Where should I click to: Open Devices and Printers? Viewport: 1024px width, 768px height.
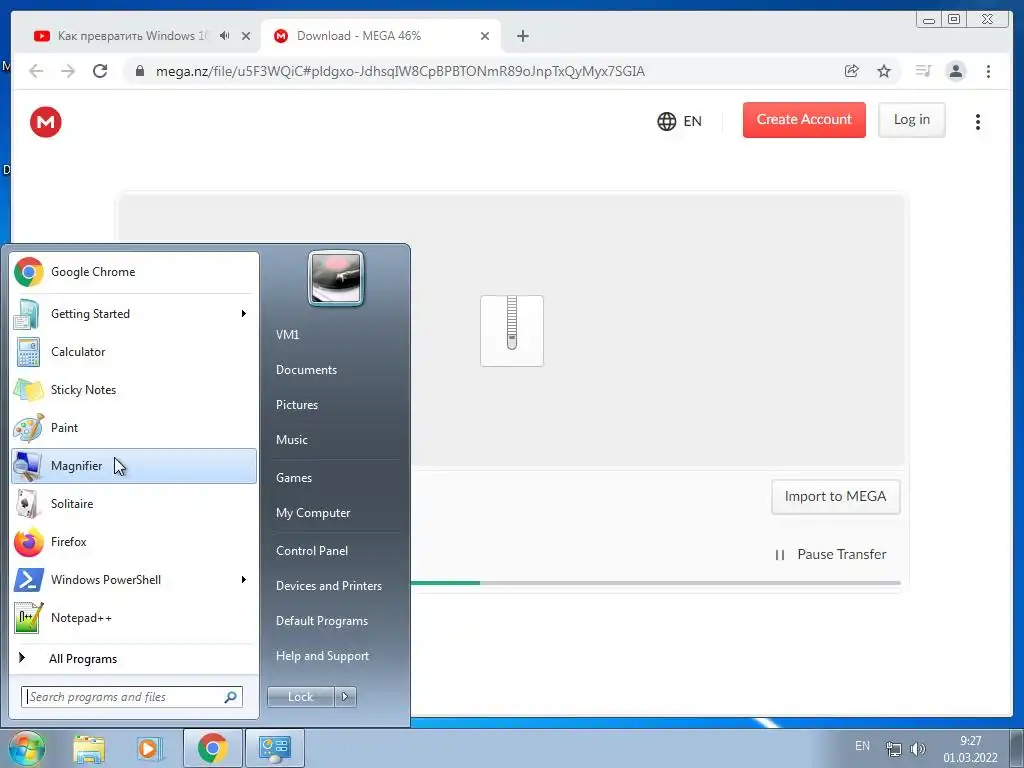(328, 586)
